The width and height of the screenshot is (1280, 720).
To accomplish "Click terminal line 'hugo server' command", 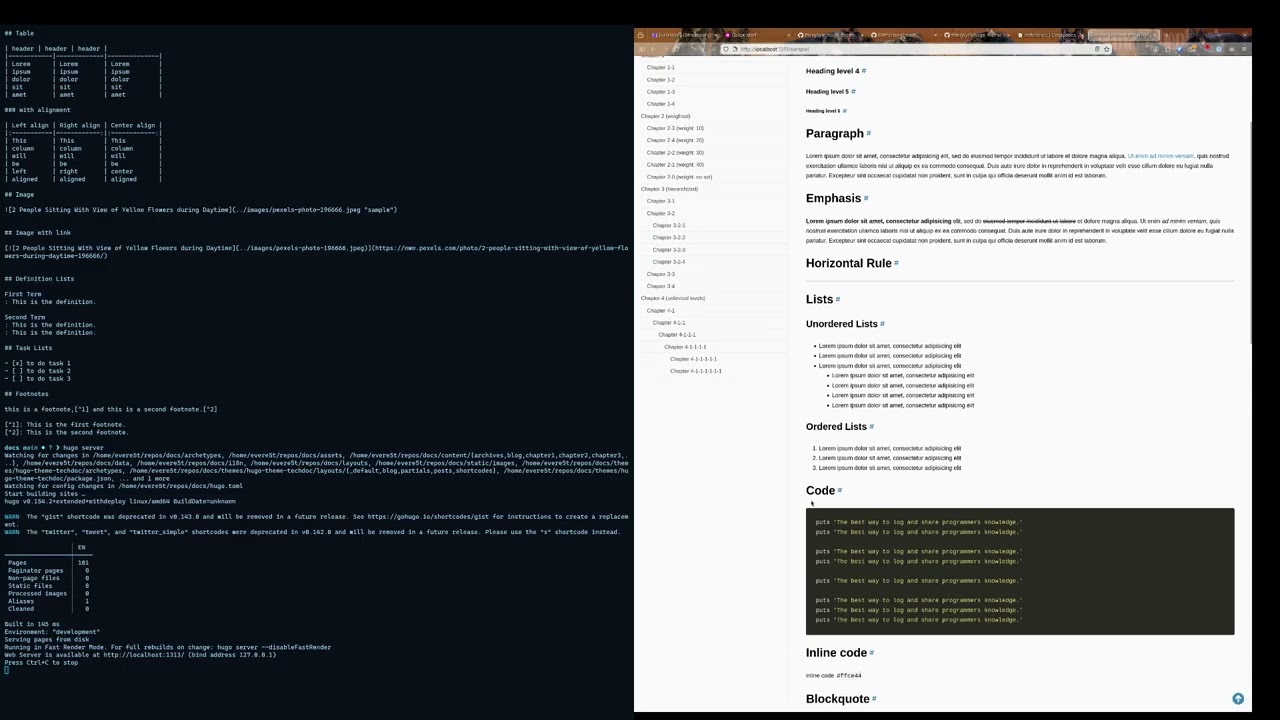I will [x=81, y=448].
